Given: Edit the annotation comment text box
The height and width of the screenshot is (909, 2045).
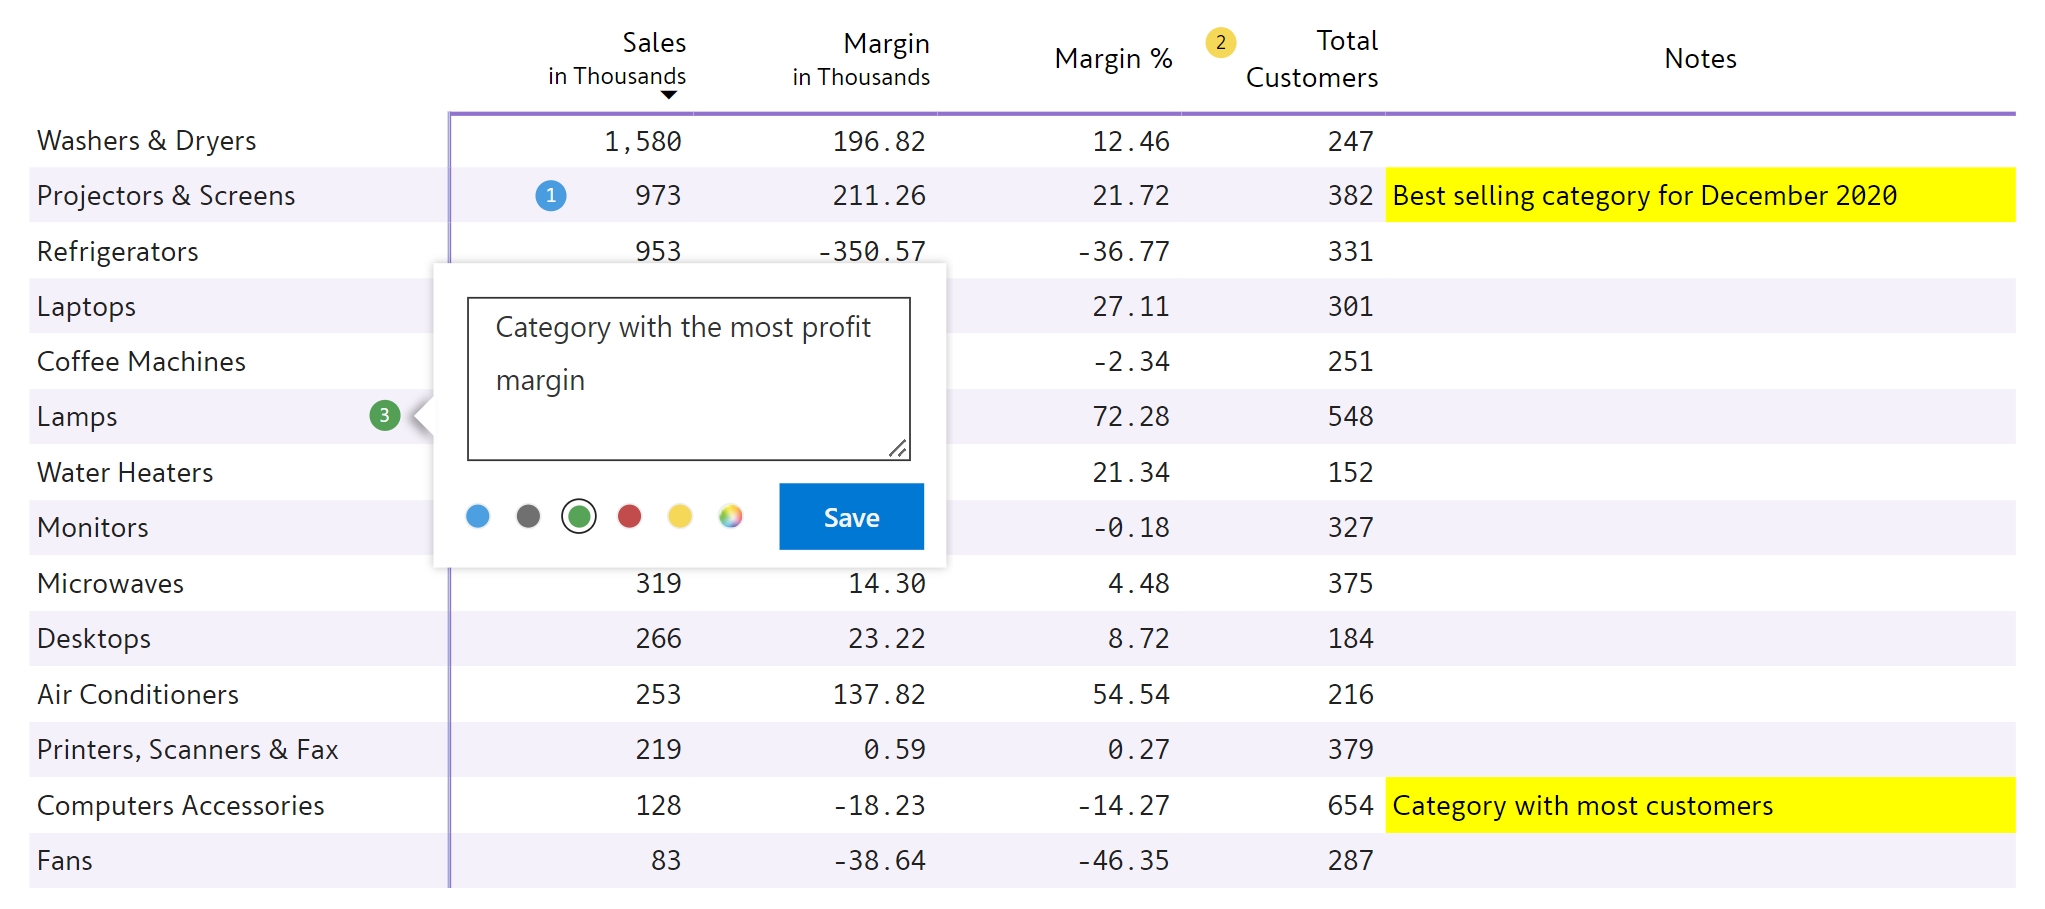Looking at the screenshot, I should (x=688, y=378).
